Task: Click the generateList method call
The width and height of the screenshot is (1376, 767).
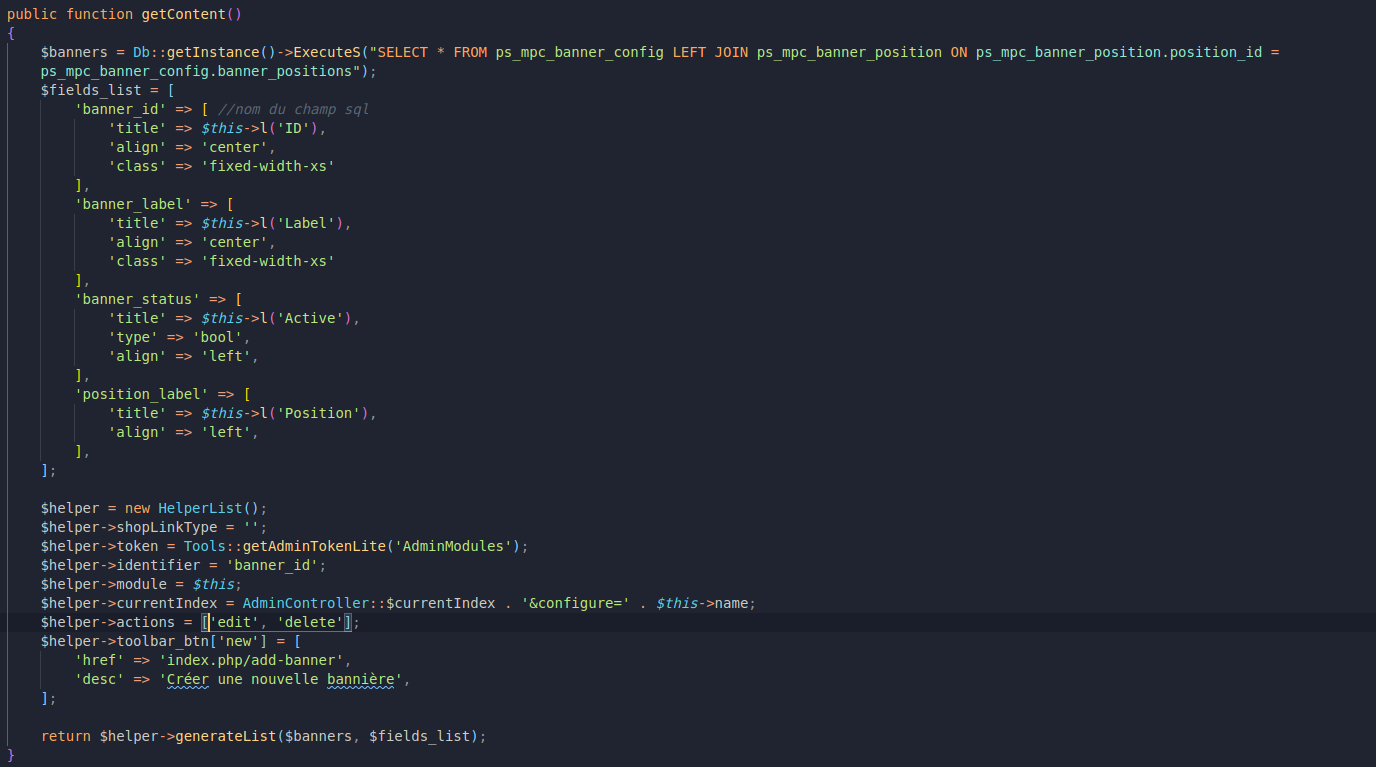Action: [226, 736]
